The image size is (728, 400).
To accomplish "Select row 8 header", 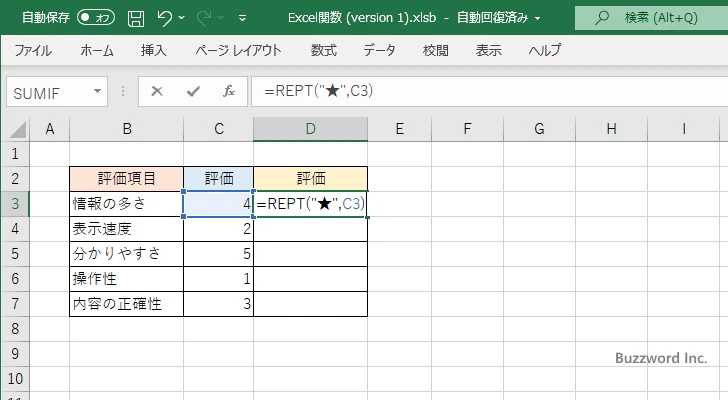I will coord(15,329).
